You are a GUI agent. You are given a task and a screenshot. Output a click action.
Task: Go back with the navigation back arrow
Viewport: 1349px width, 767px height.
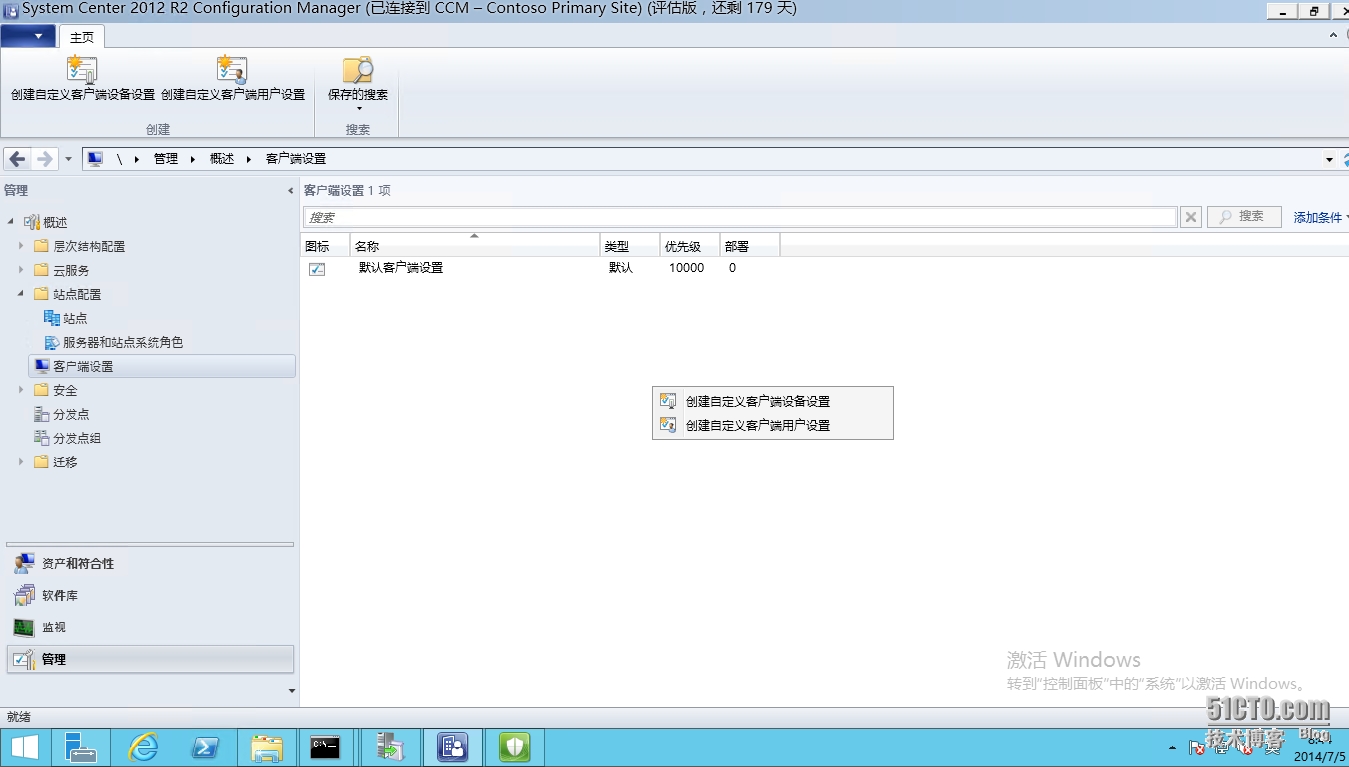point(17,159)
